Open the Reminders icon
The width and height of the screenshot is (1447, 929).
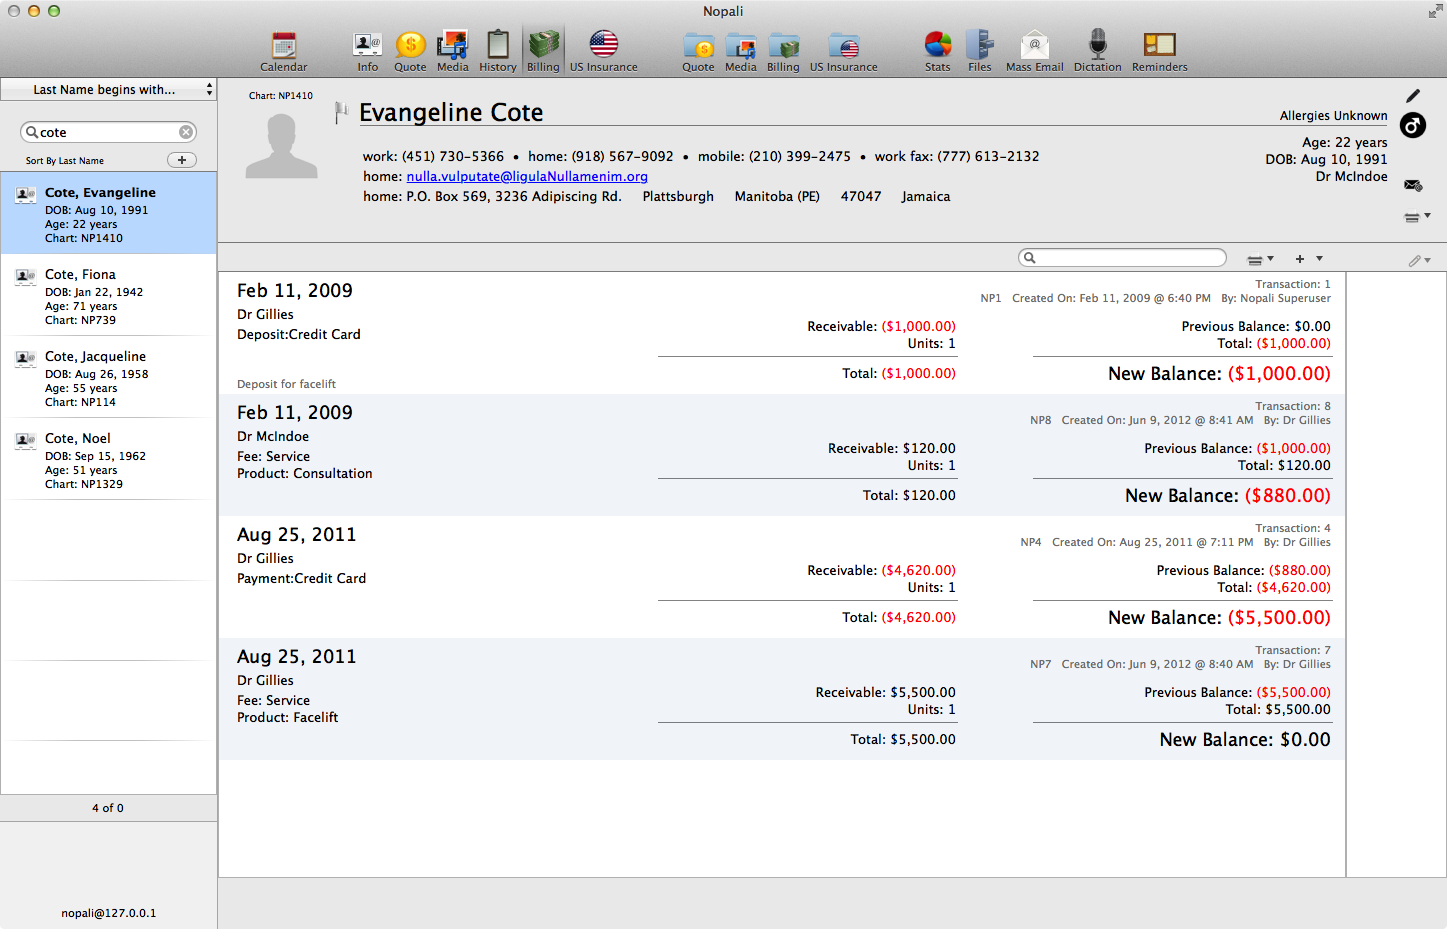[1160, 51]
